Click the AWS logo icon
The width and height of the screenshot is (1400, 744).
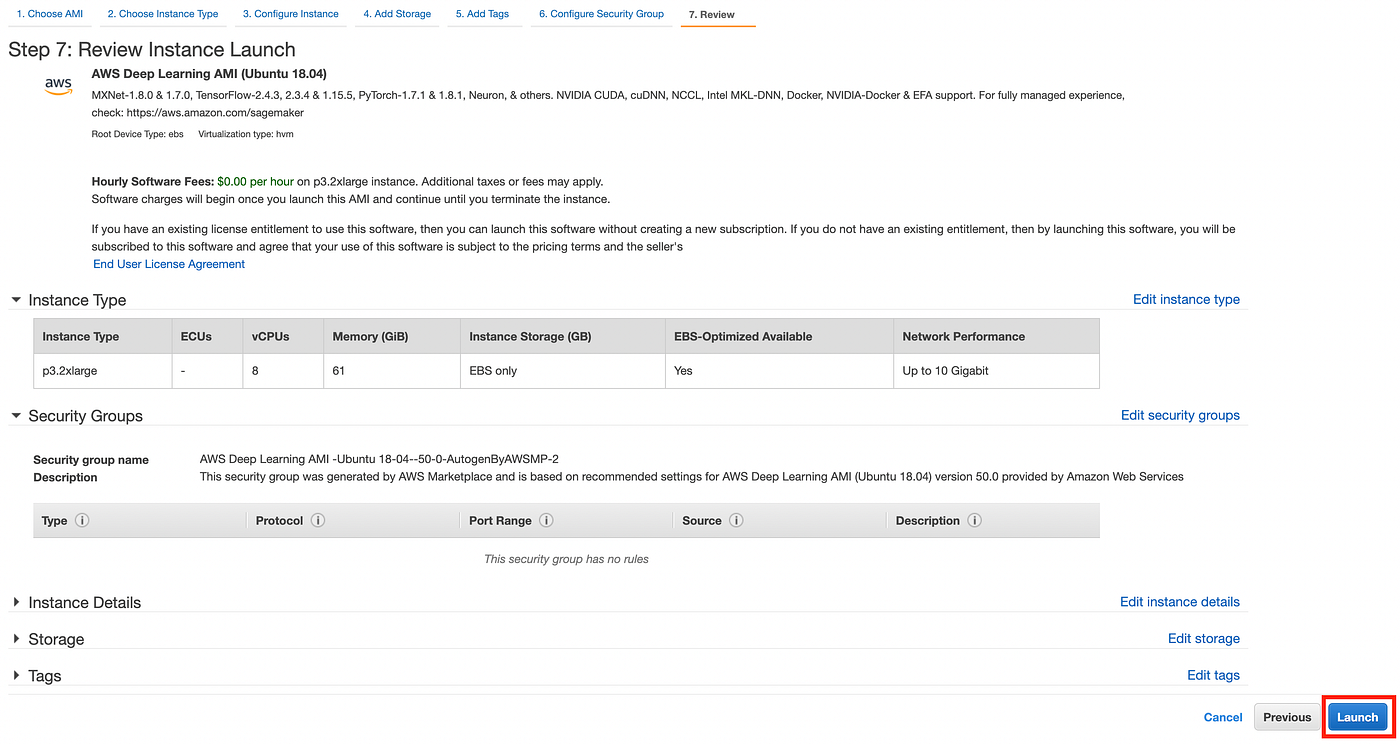coord(58,86)
